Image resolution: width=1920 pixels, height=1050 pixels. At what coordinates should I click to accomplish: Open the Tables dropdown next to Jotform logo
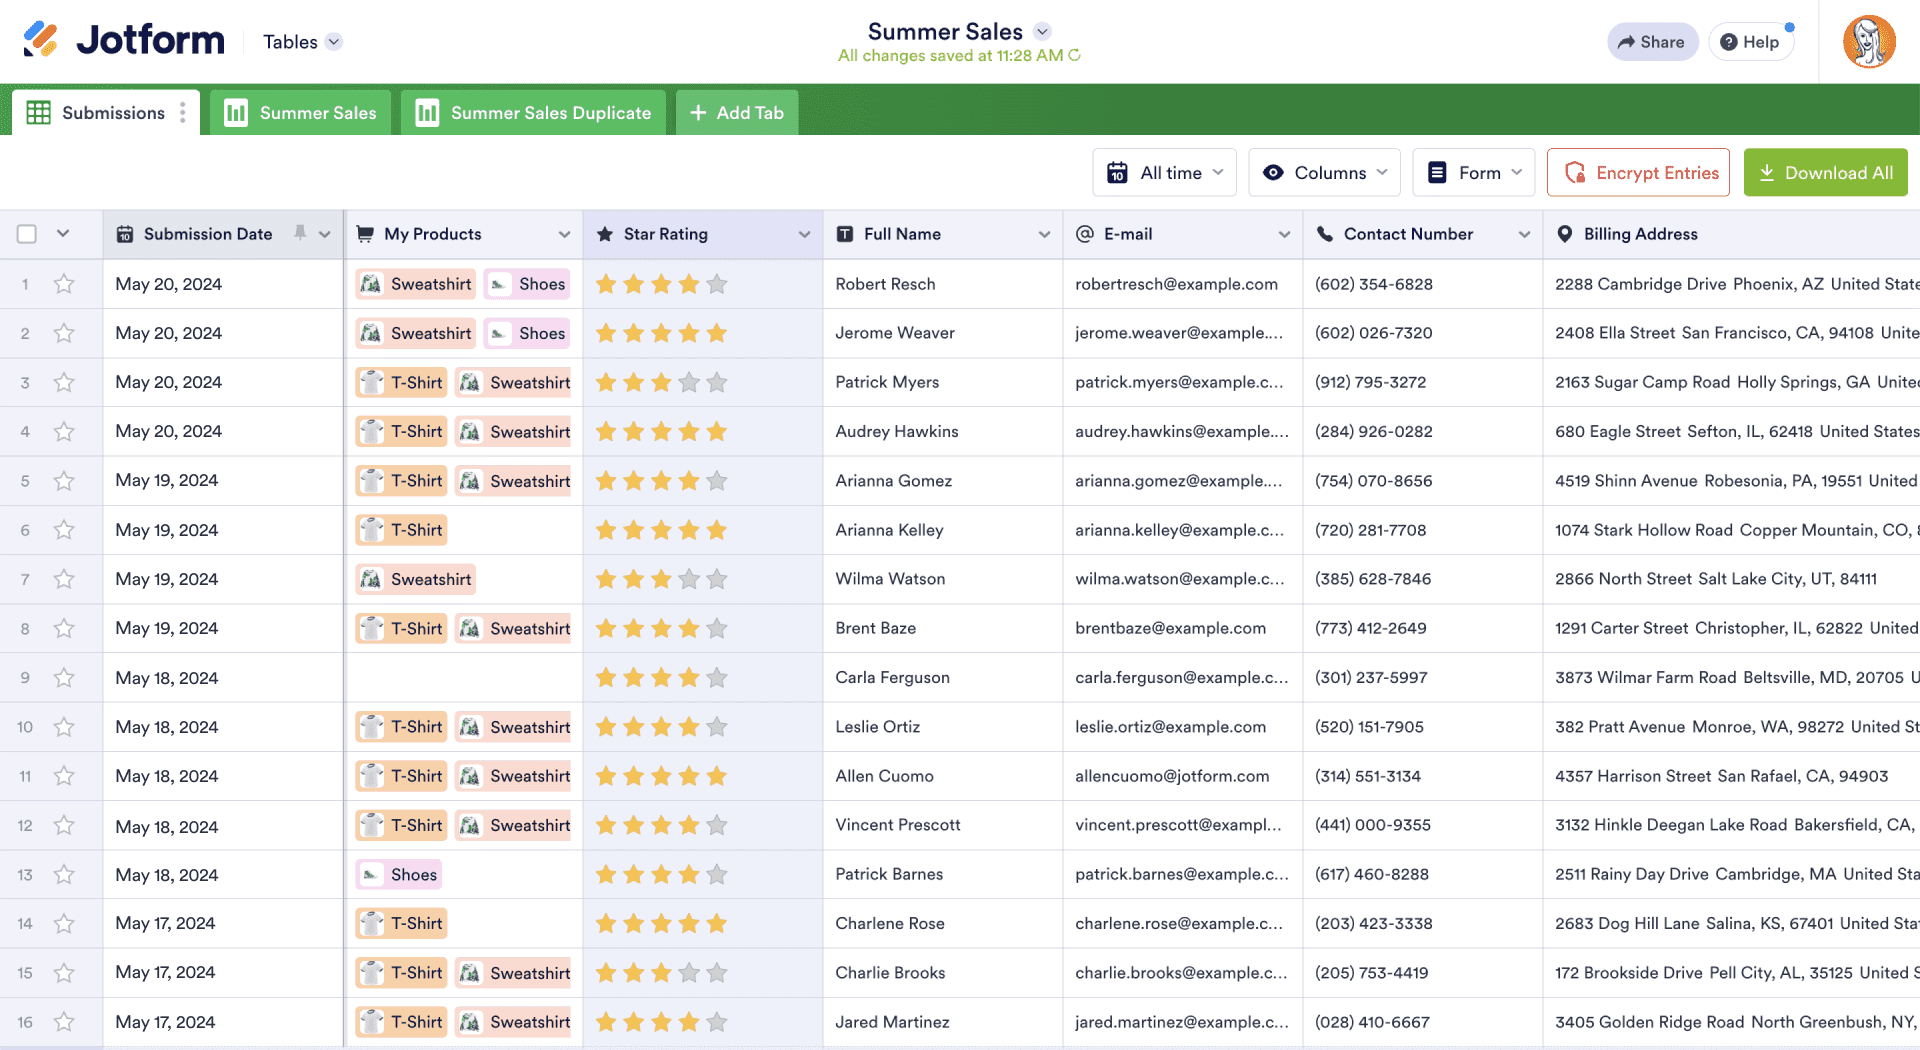click(x=300, y=41)
